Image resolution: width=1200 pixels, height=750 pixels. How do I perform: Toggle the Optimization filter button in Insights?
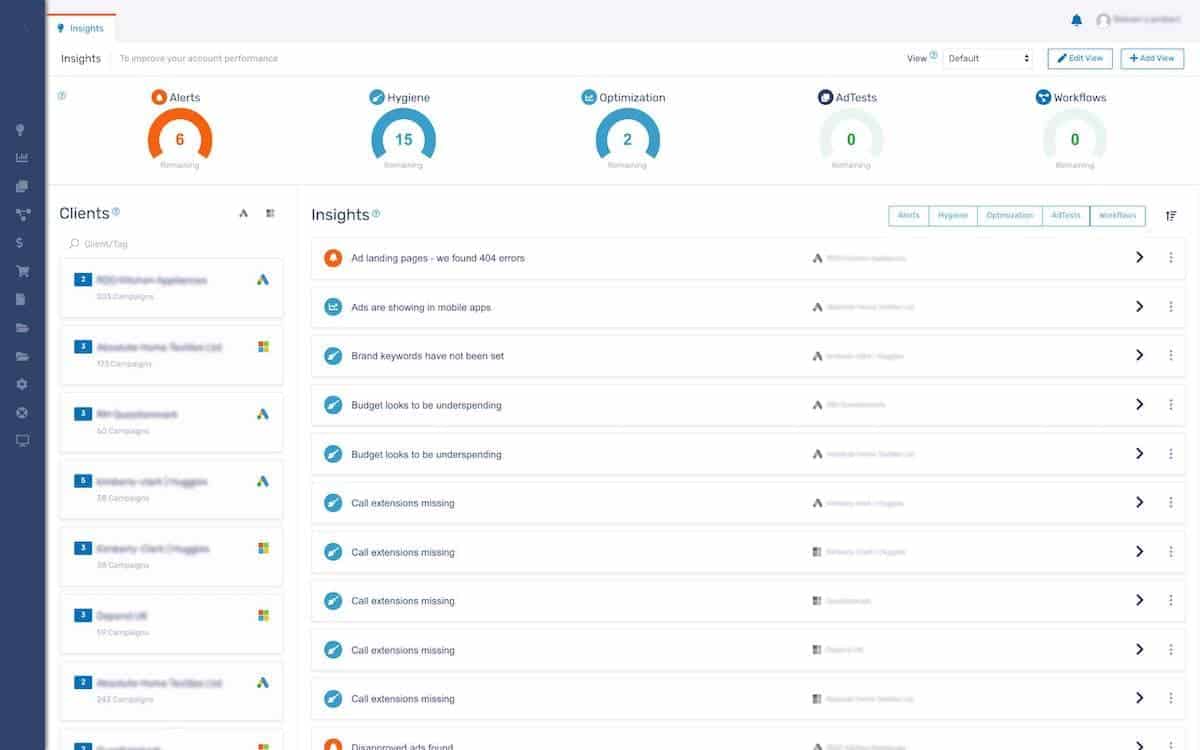[1010, 215]
